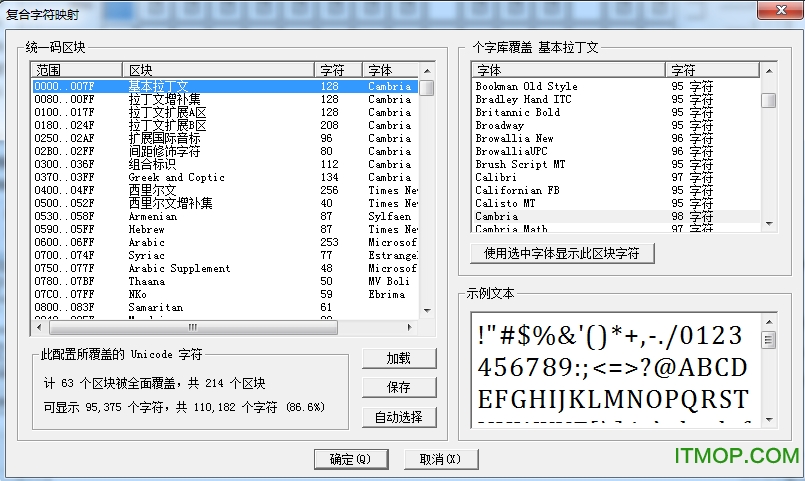
Task: Click the 自动选择 button
Action: coord(399,417)
